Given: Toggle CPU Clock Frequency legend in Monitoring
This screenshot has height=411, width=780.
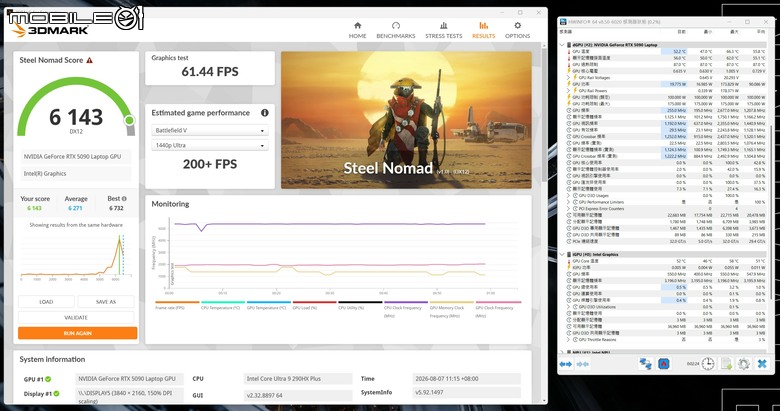Looking at the screenshot, I should [x=405, y=308].
